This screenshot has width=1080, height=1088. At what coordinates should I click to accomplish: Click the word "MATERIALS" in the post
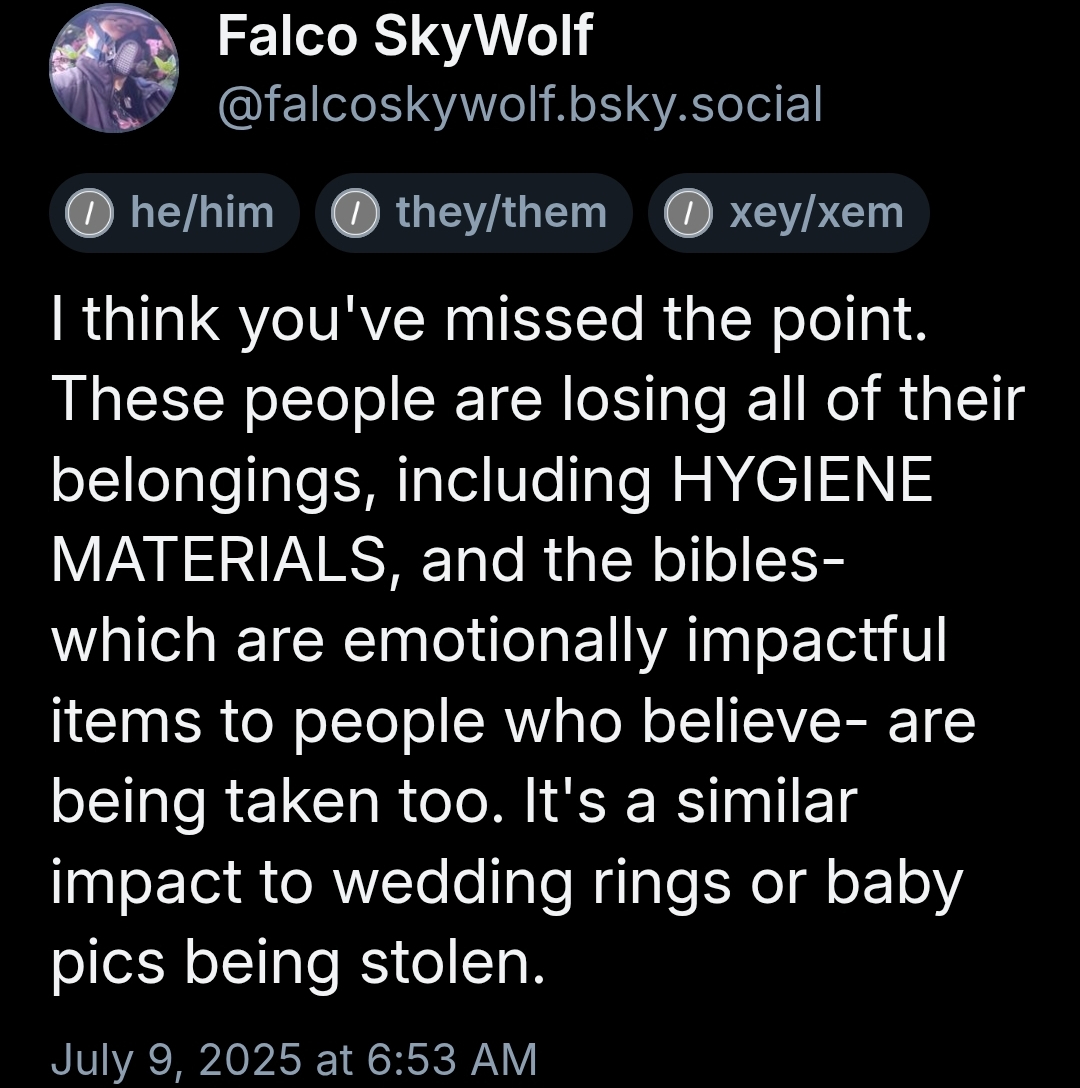click(218, 561)
